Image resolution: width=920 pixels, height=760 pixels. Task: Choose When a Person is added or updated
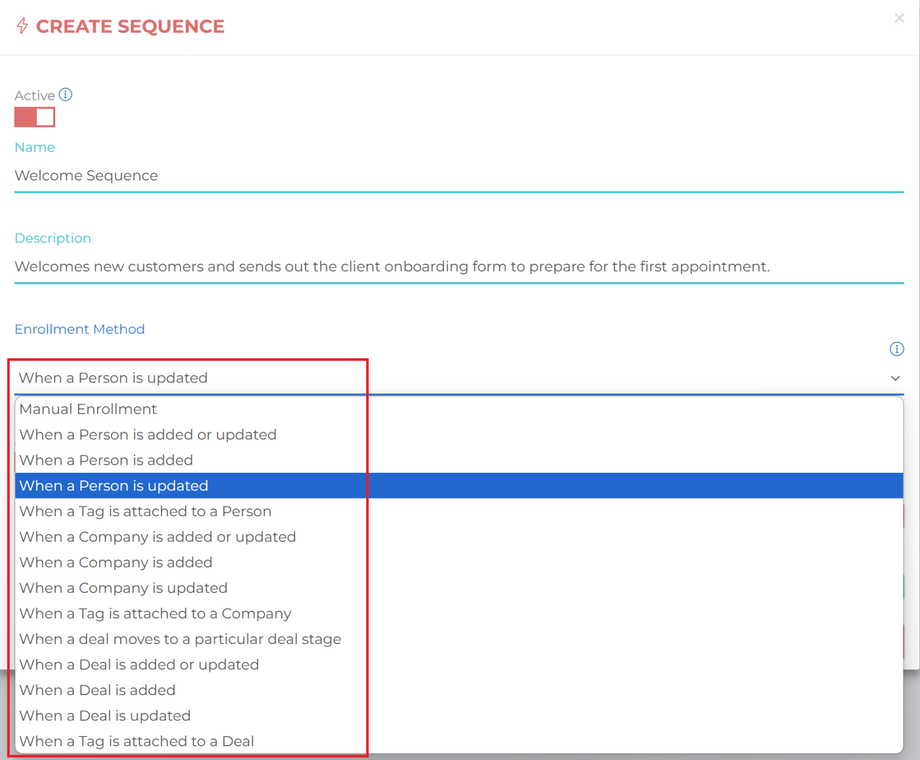click(148, 435)
